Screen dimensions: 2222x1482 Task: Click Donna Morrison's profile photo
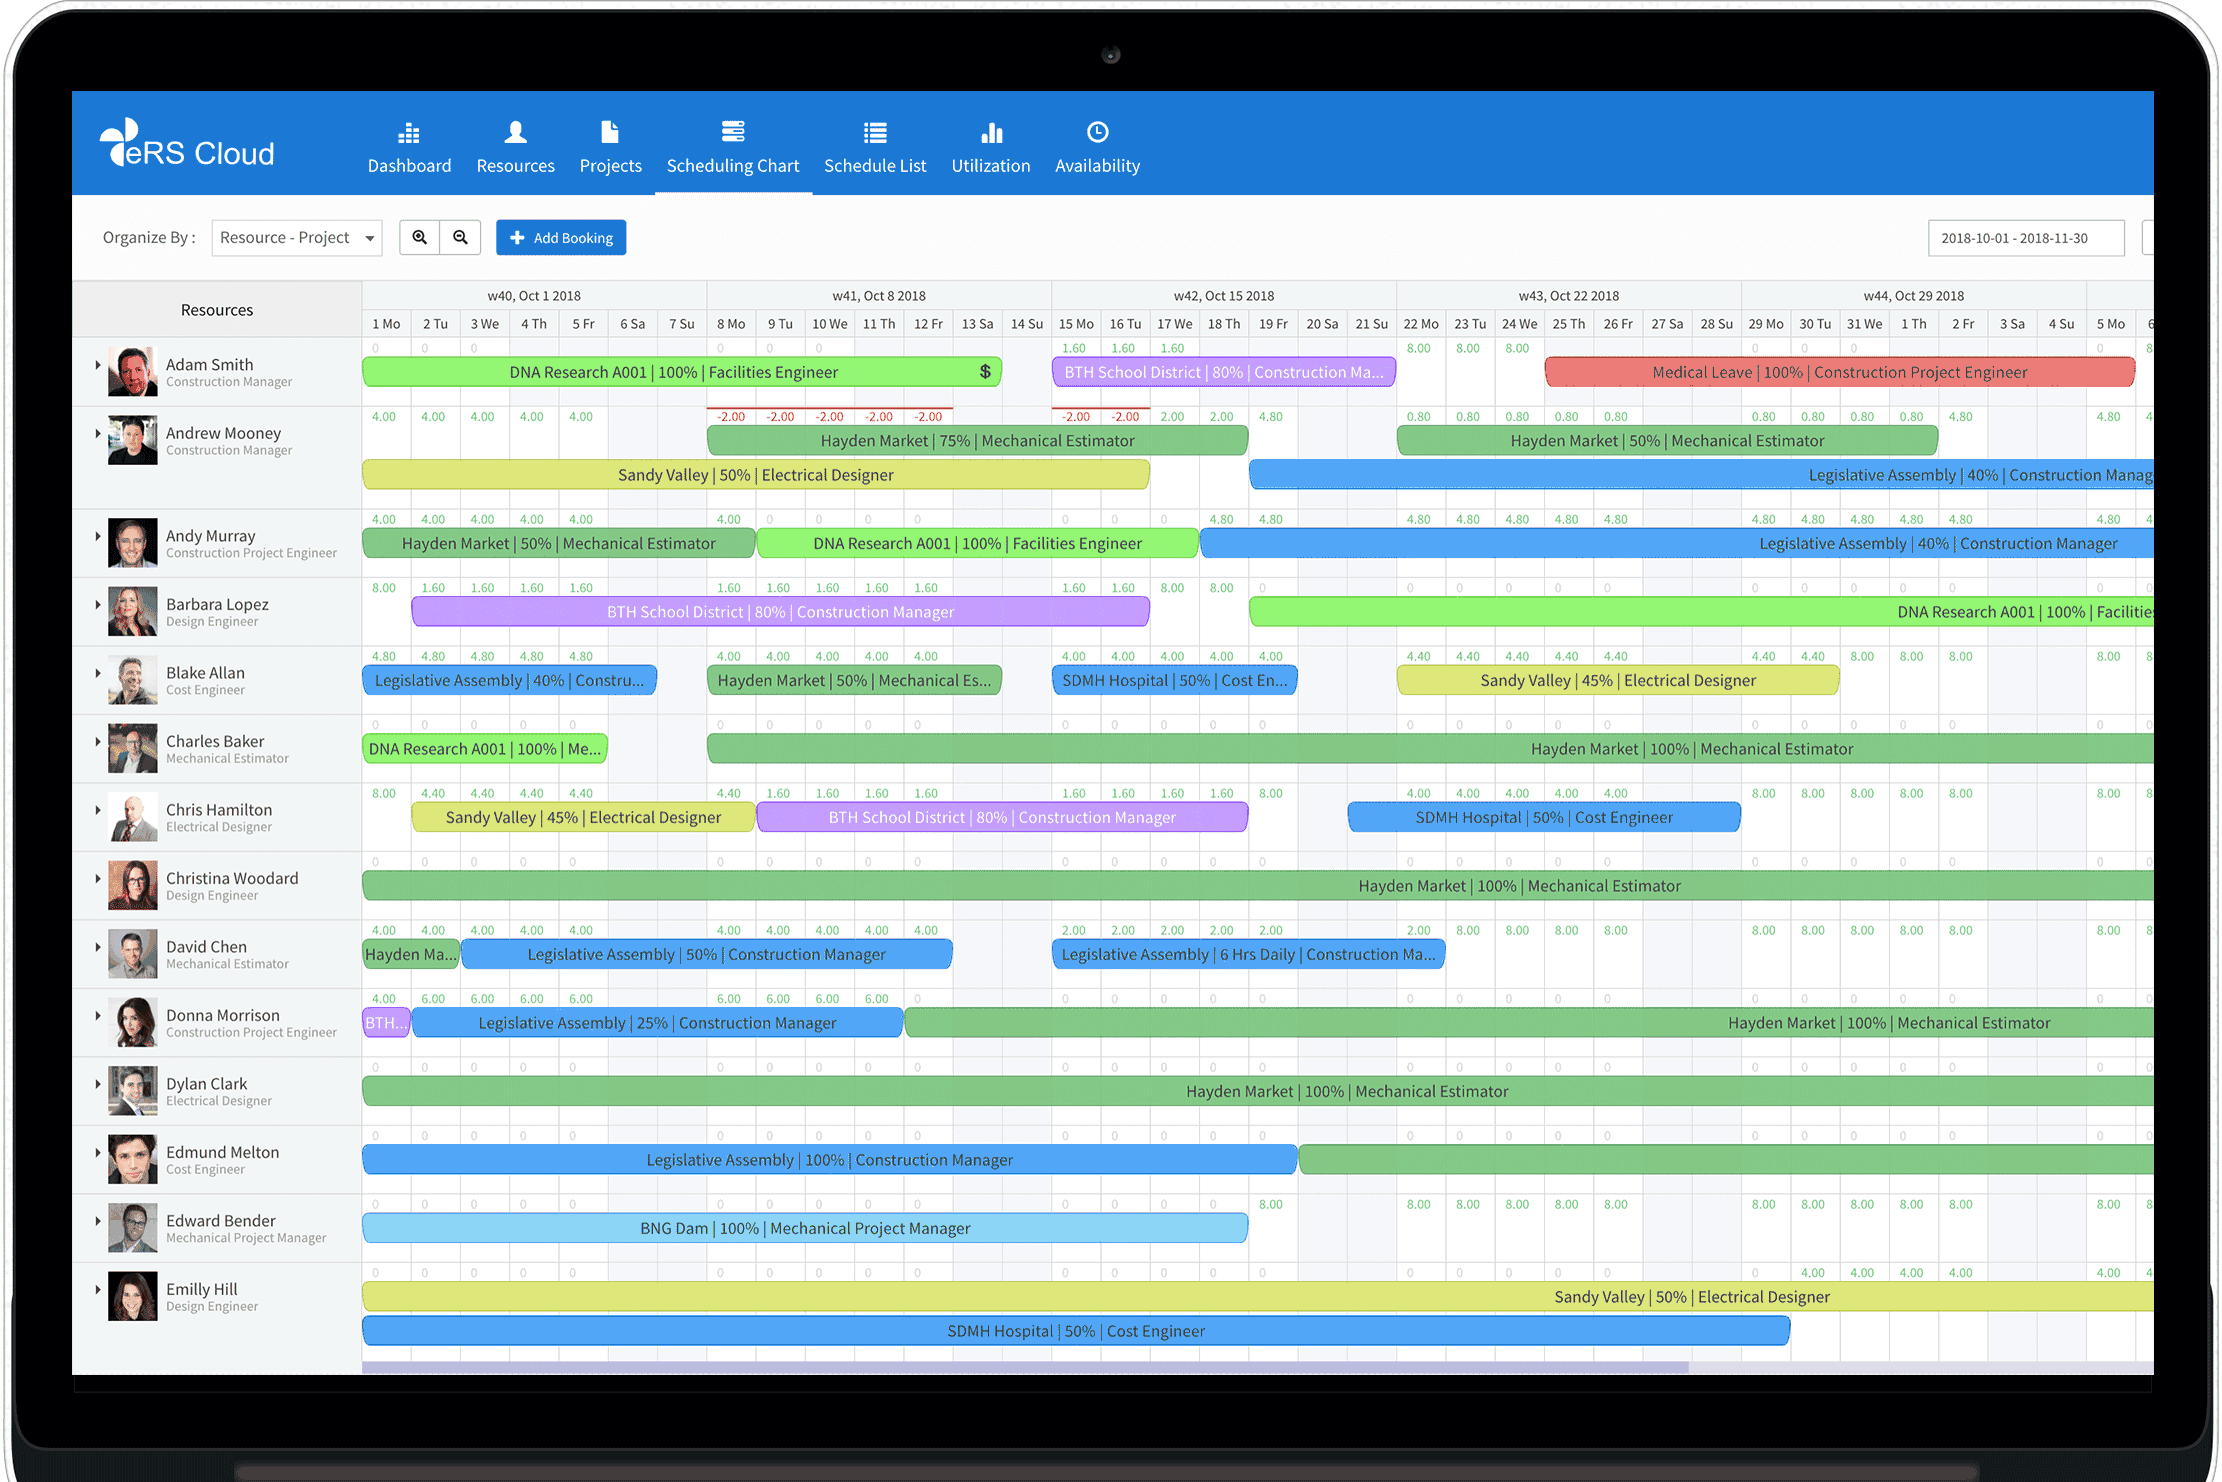[x=133, y=1022]
